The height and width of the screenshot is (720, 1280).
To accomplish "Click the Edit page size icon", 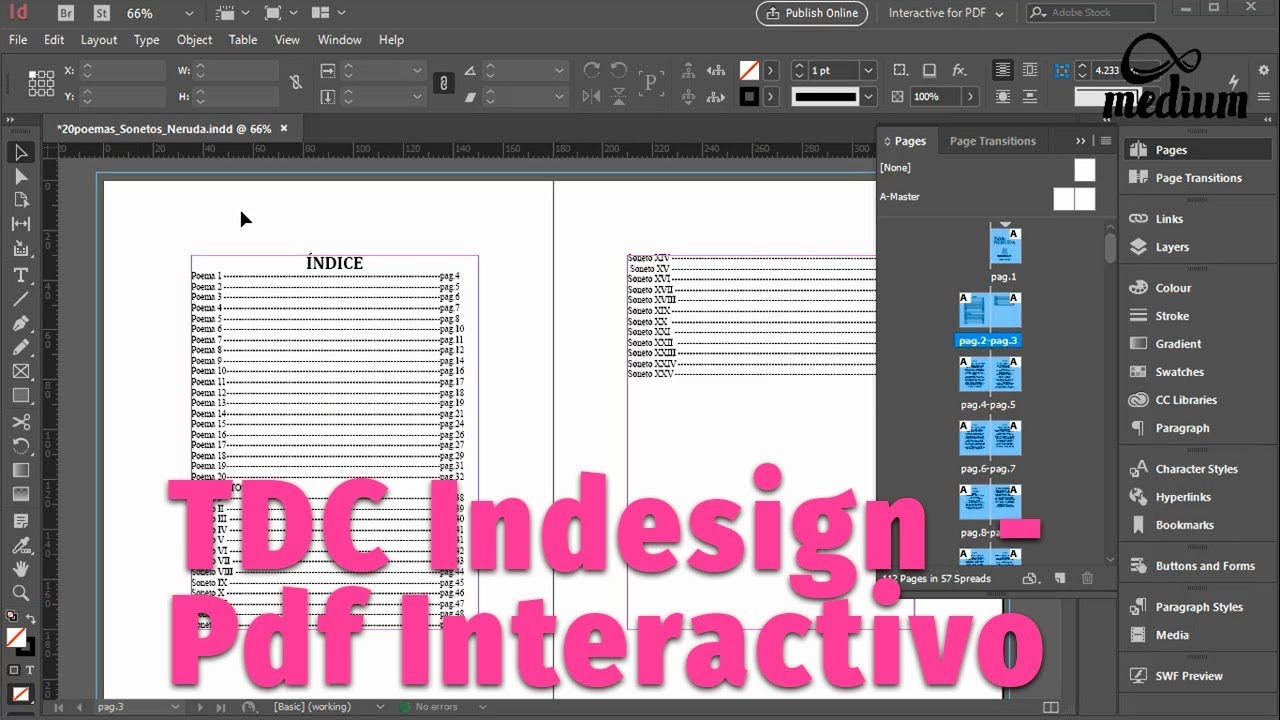I will (1031, 578).
